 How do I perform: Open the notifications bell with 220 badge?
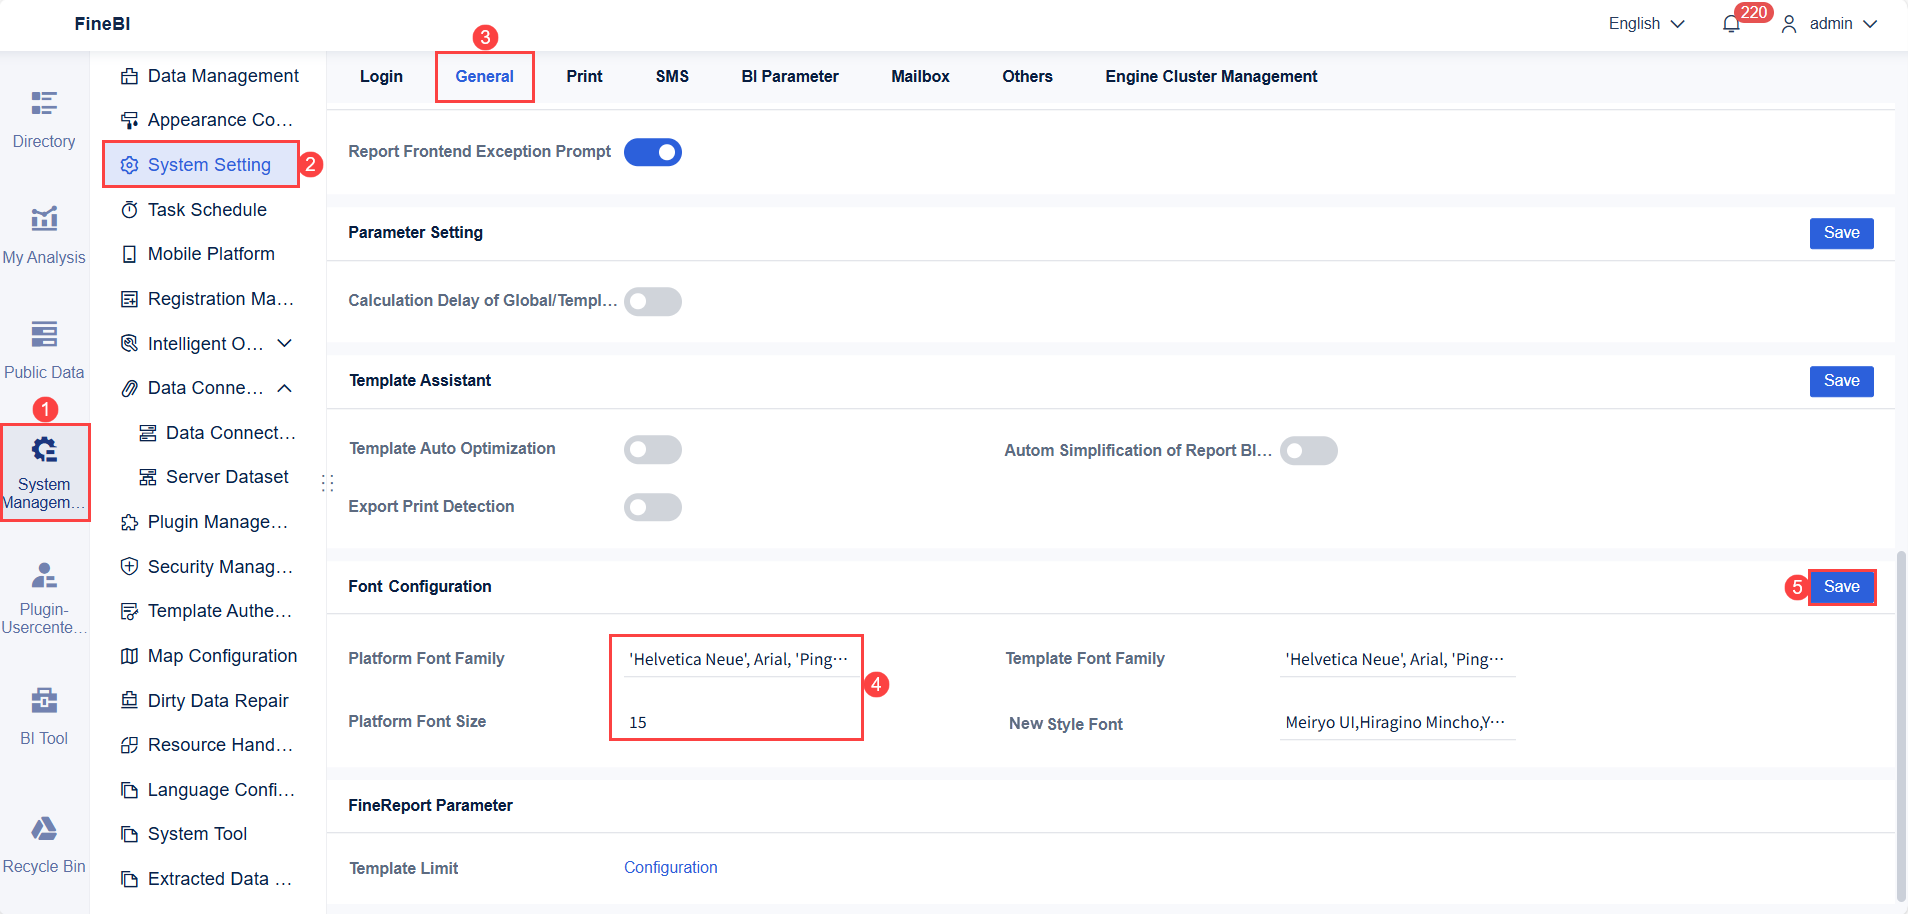click(1731, 23)
